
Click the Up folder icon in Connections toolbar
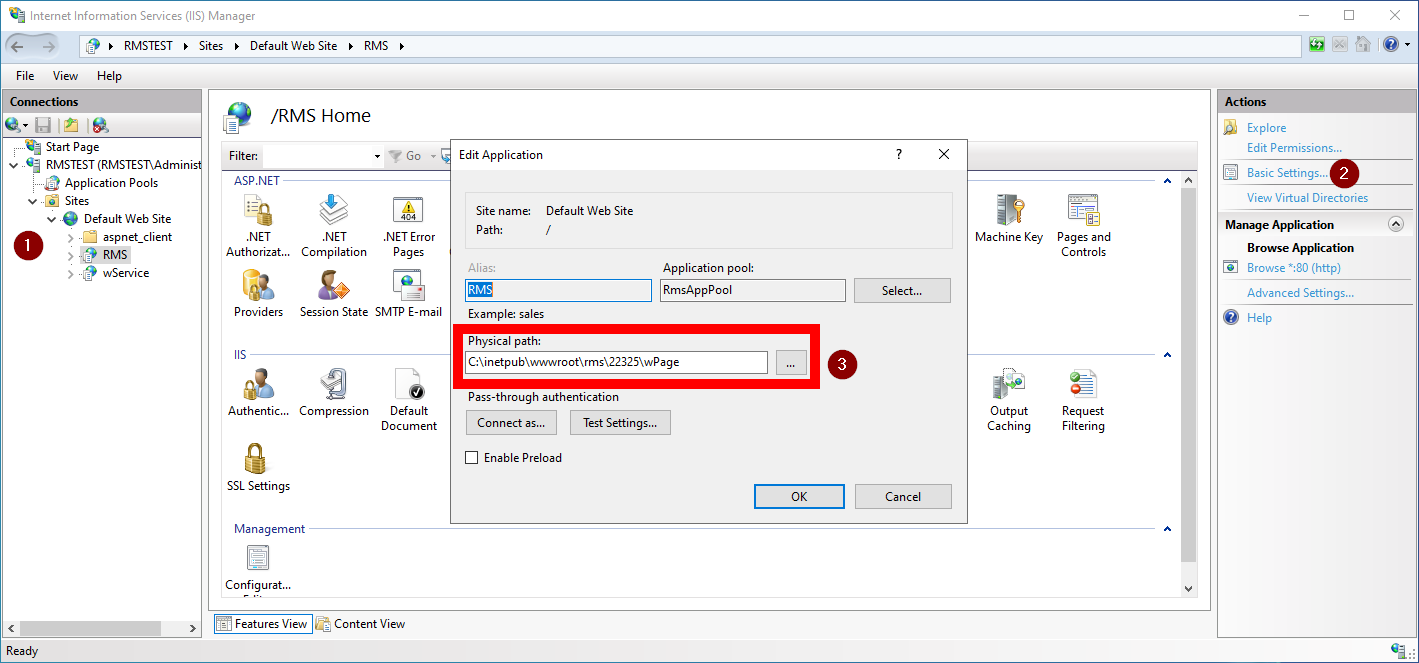pyautogui.click(x=71, y=125)
